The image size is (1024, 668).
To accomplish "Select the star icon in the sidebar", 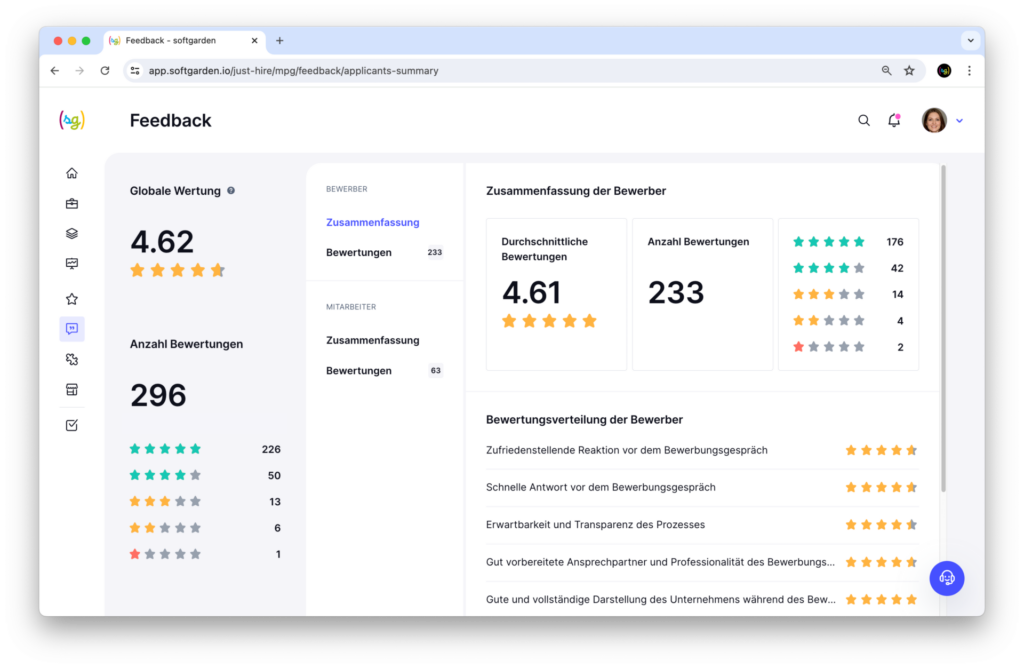I will [72, 299].
